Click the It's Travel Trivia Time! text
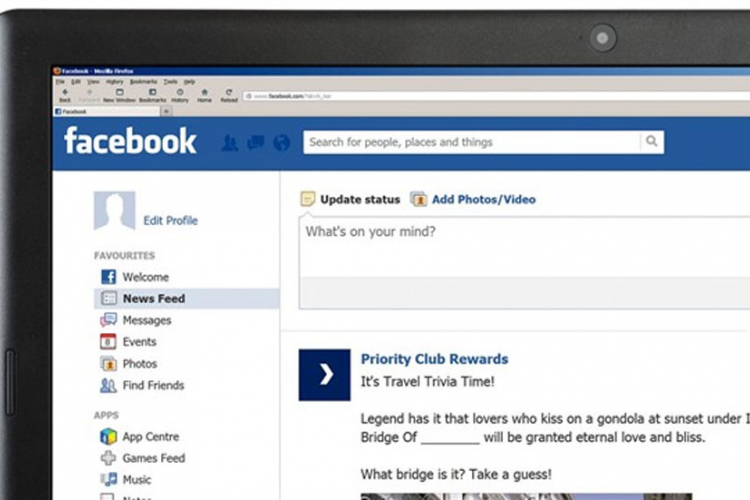The image size is (750, 500). tap(428, 382)
